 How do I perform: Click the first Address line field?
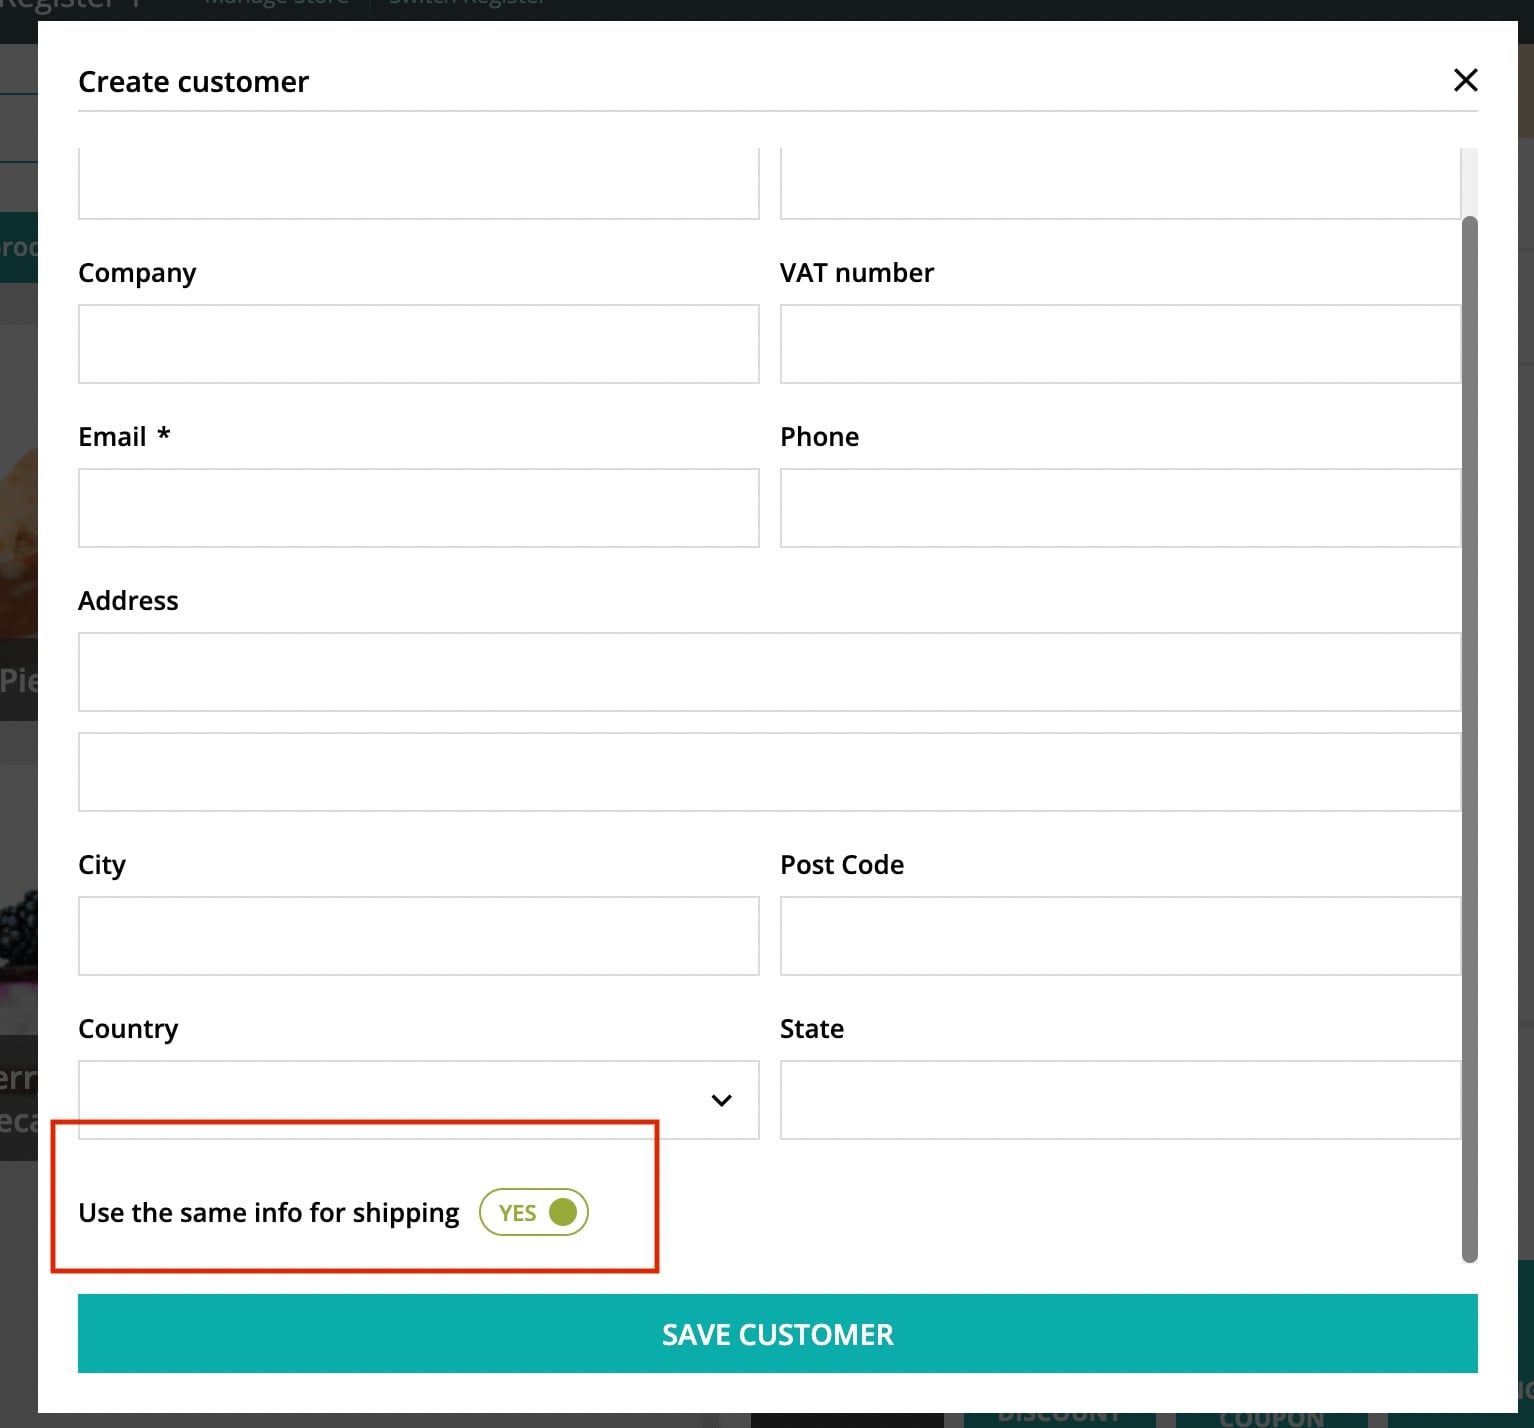[769, 672]
